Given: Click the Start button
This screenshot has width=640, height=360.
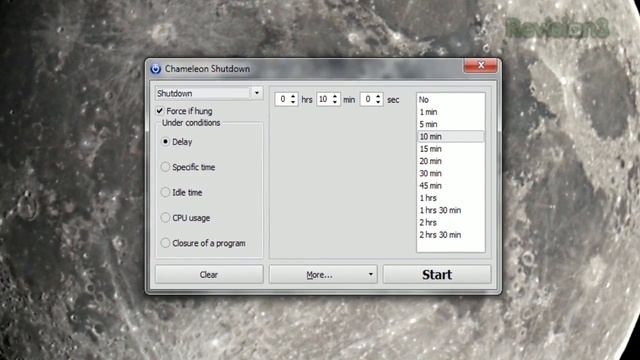Looking at the screenshot, I should (437, 274).
